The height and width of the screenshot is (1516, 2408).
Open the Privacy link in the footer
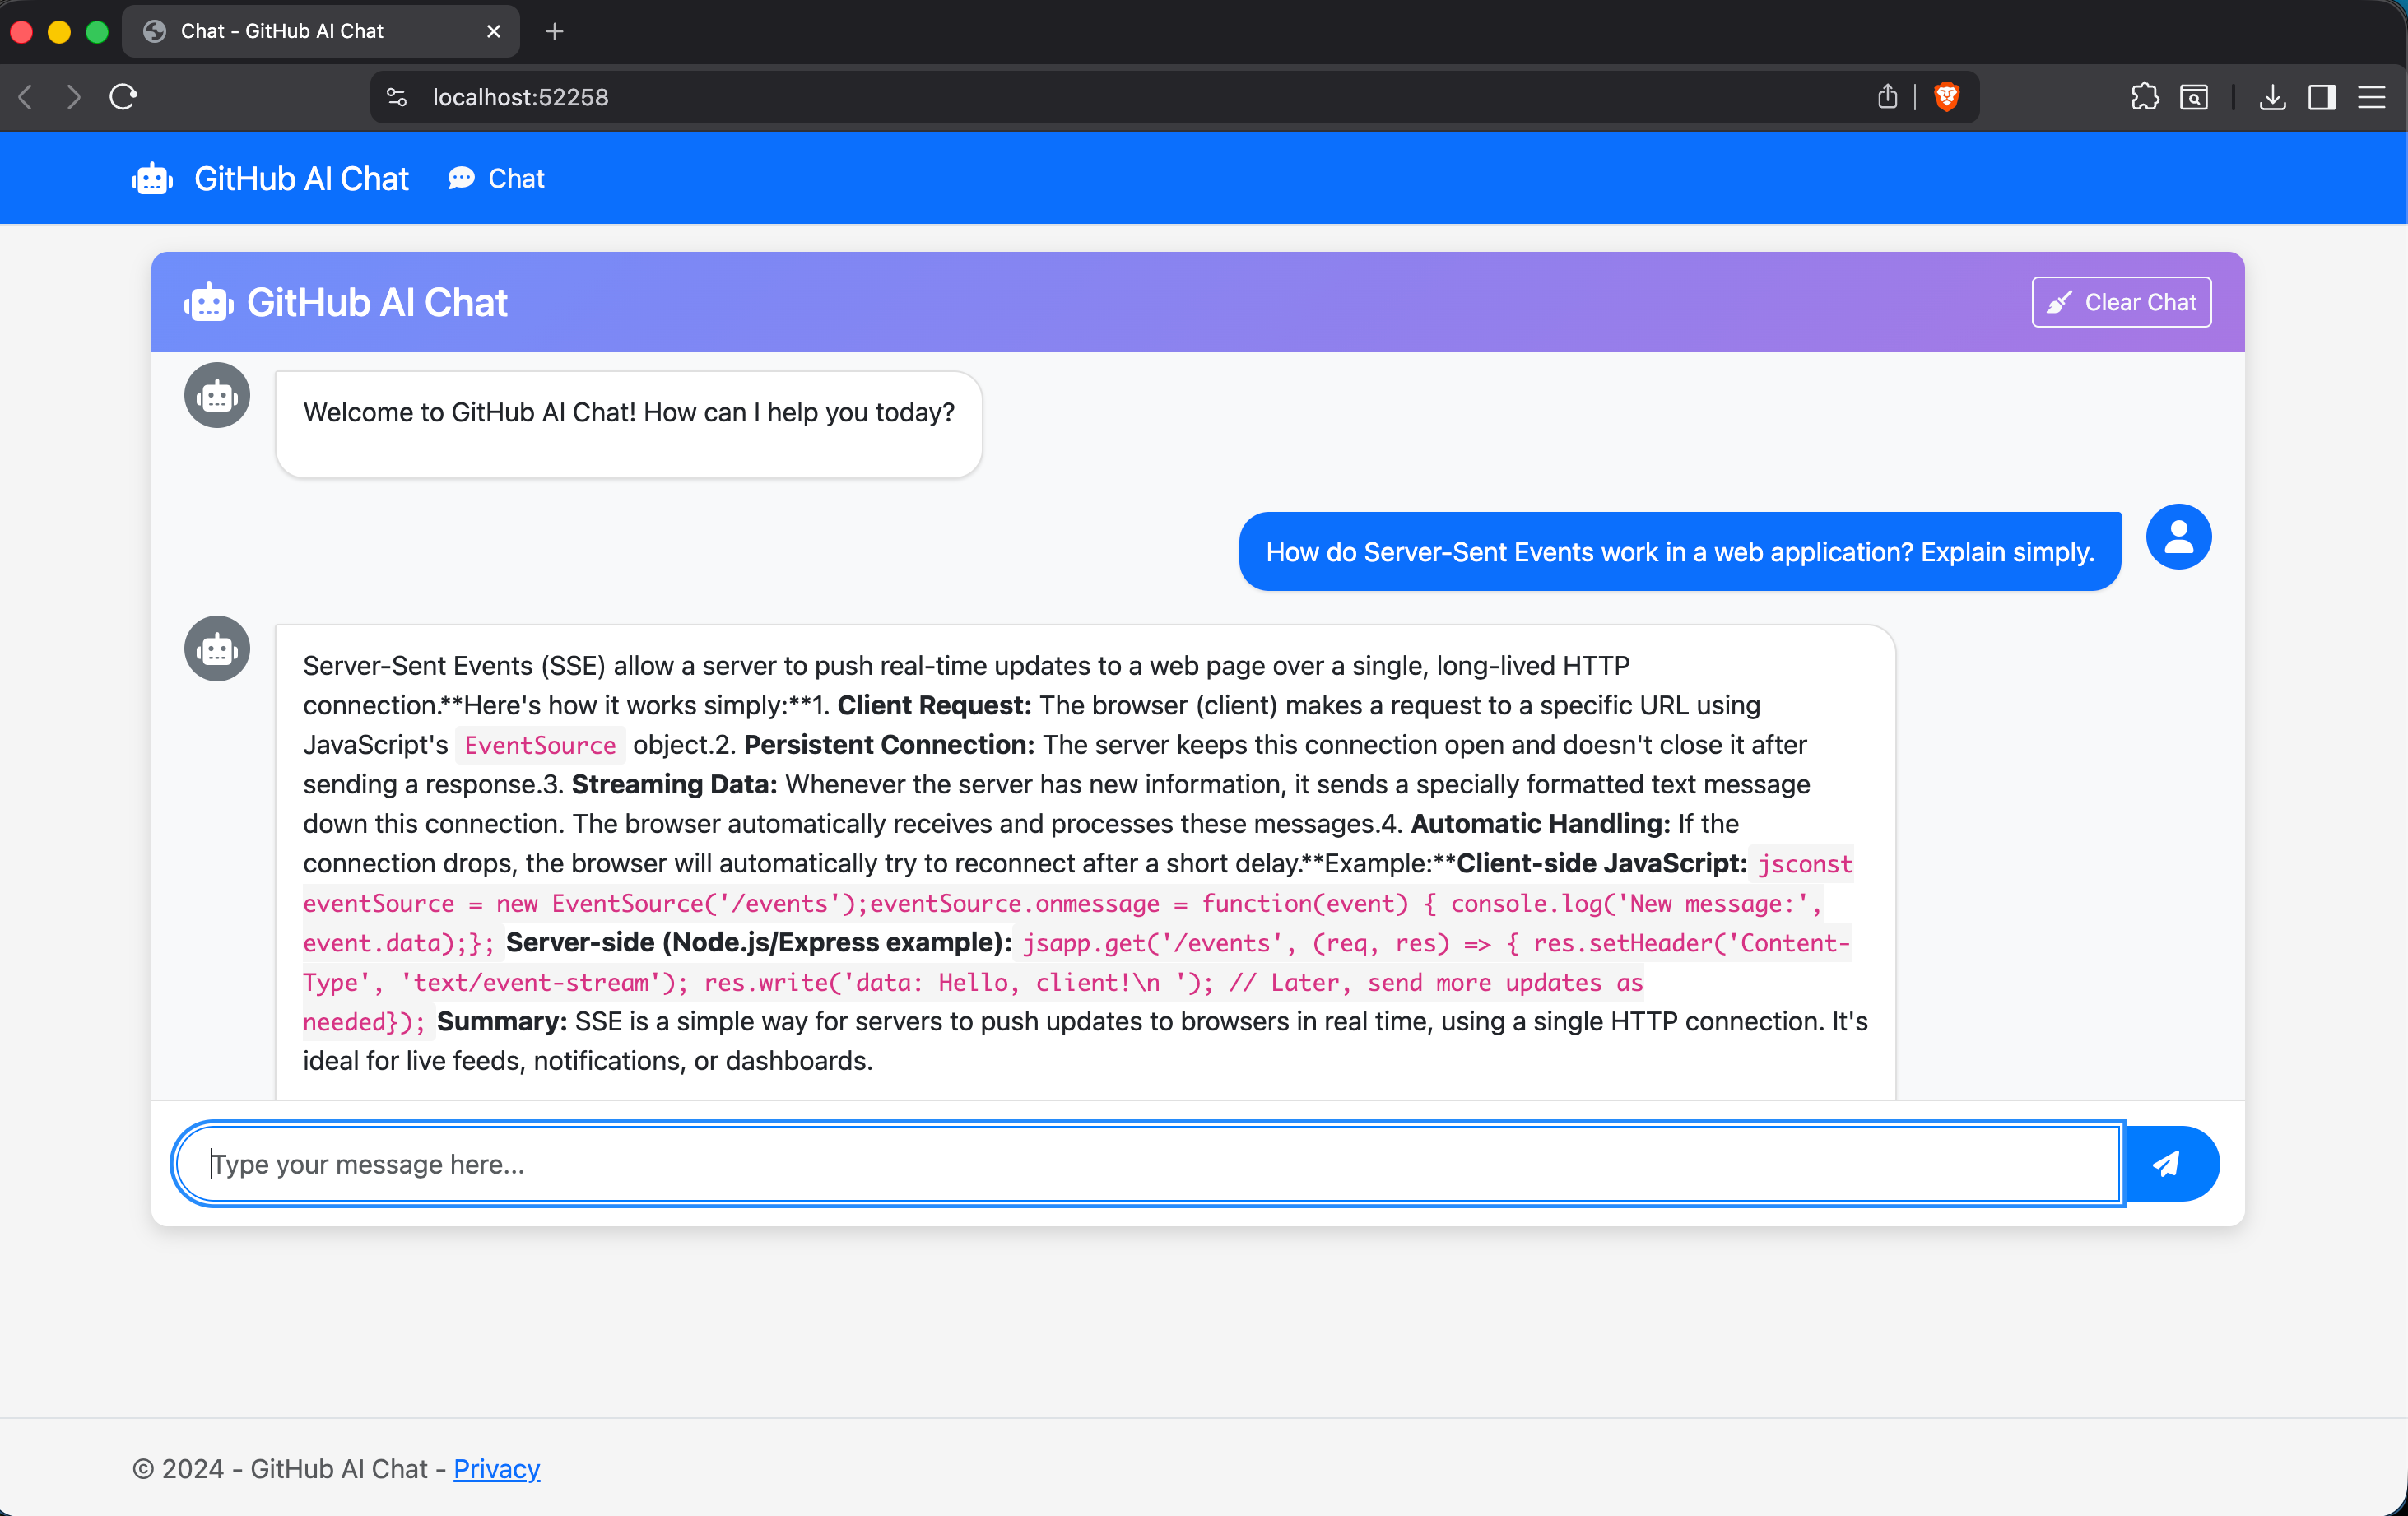(x=497, y=1469)
